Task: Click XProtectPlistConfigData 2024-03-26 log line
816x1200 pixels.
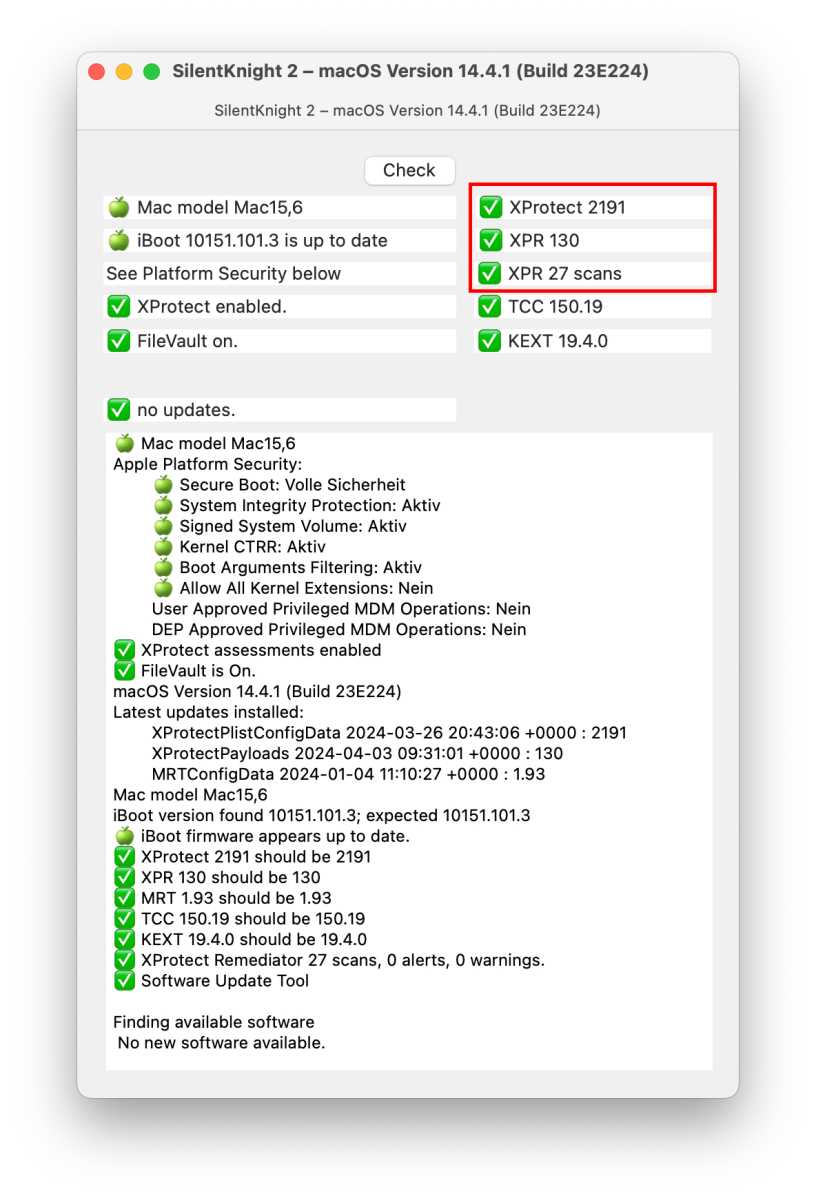Action: (x=389, y=733)
